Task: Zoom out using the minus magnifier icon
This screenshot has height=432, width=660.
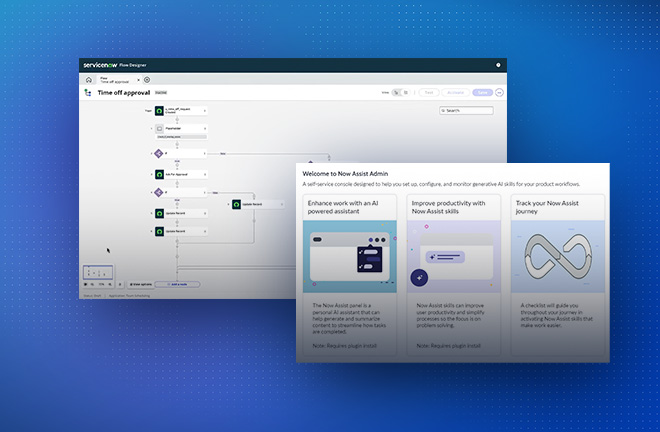Action: [x=93, y=285]
